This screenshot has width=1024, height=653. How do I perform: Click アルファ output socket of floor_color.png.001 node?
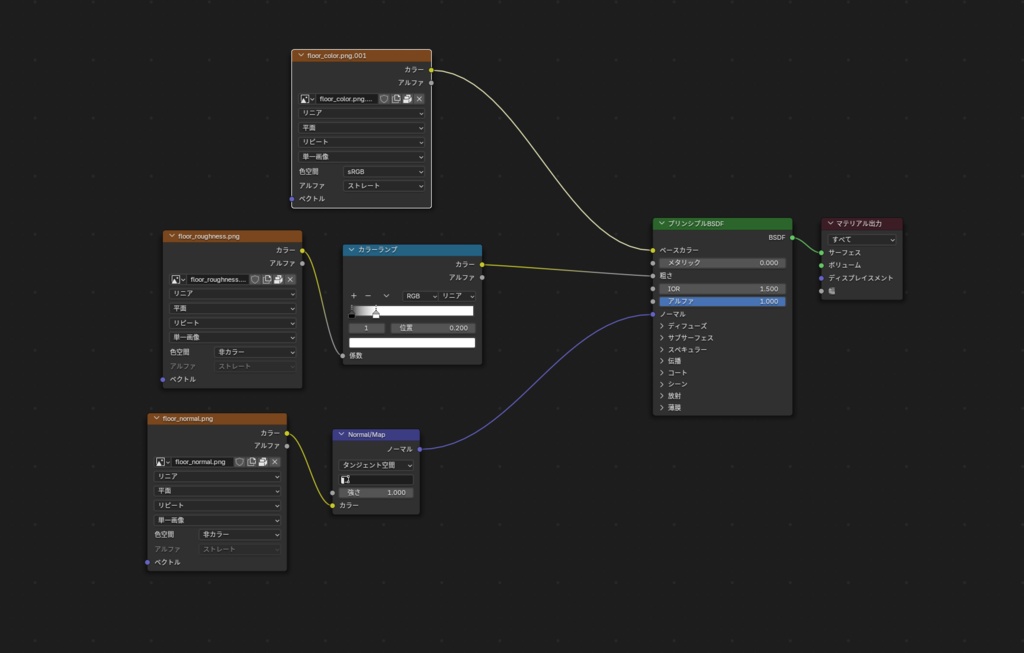point(431,83)
